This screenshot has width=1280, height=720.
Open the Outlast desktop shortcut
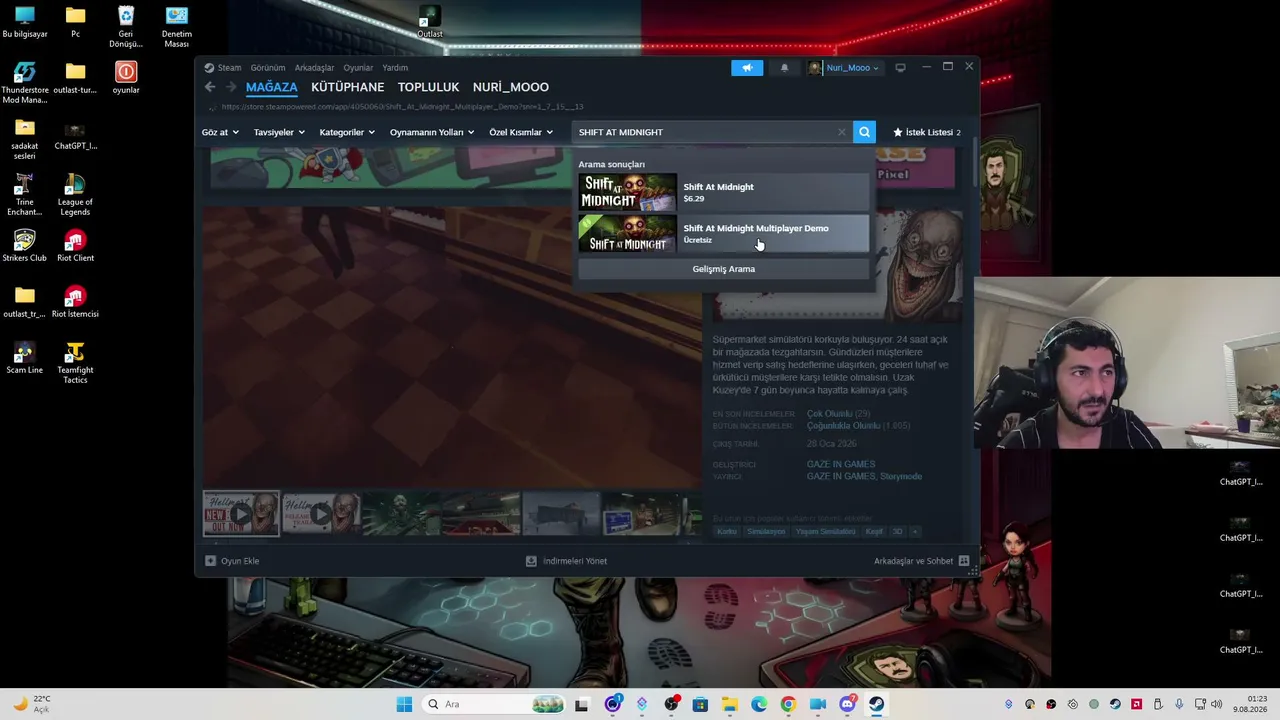[430, 22]
